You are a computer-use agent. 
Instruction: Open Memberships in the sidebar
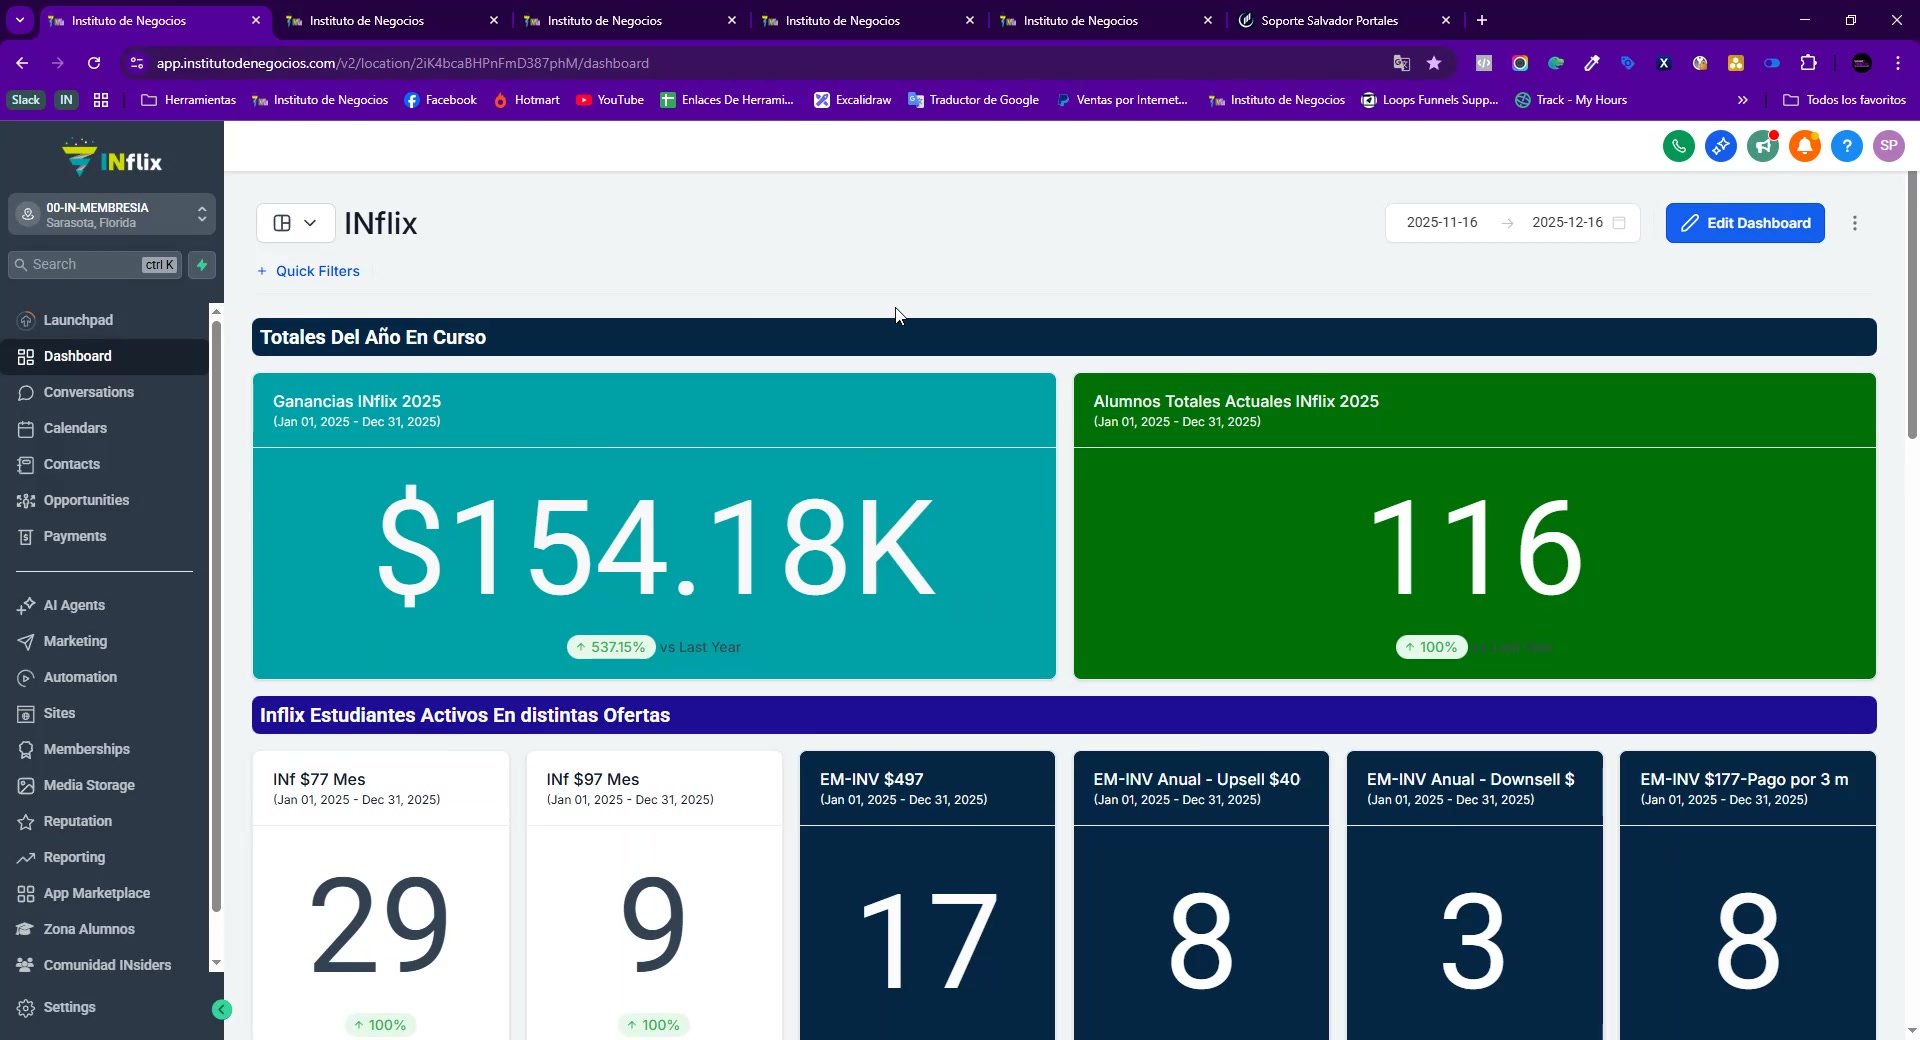click(105, 749)
